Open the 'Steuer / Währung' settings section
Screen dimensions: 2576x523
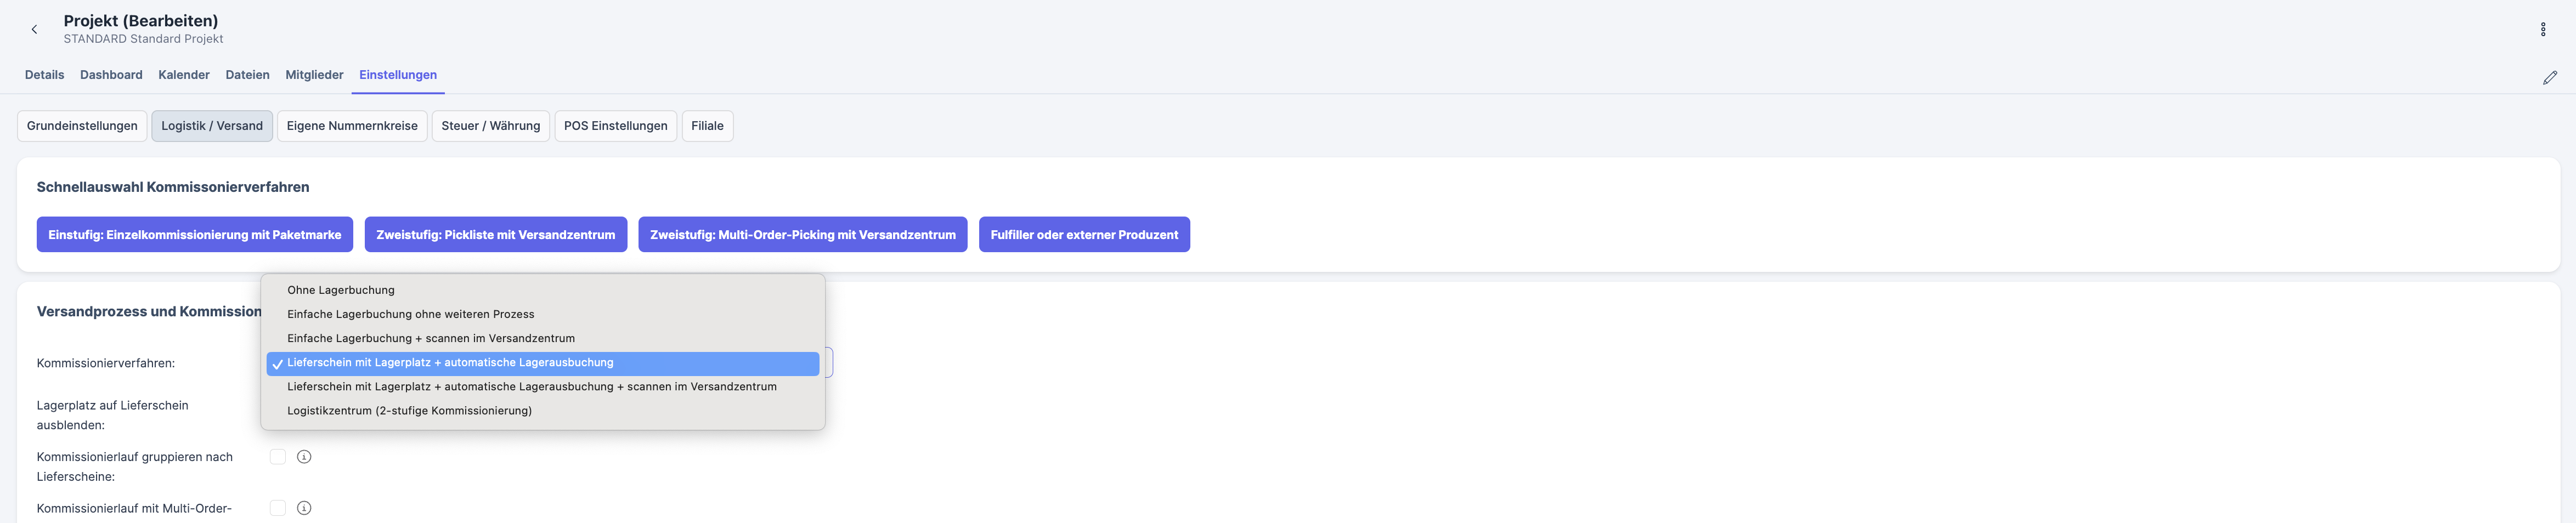(490, 126)
